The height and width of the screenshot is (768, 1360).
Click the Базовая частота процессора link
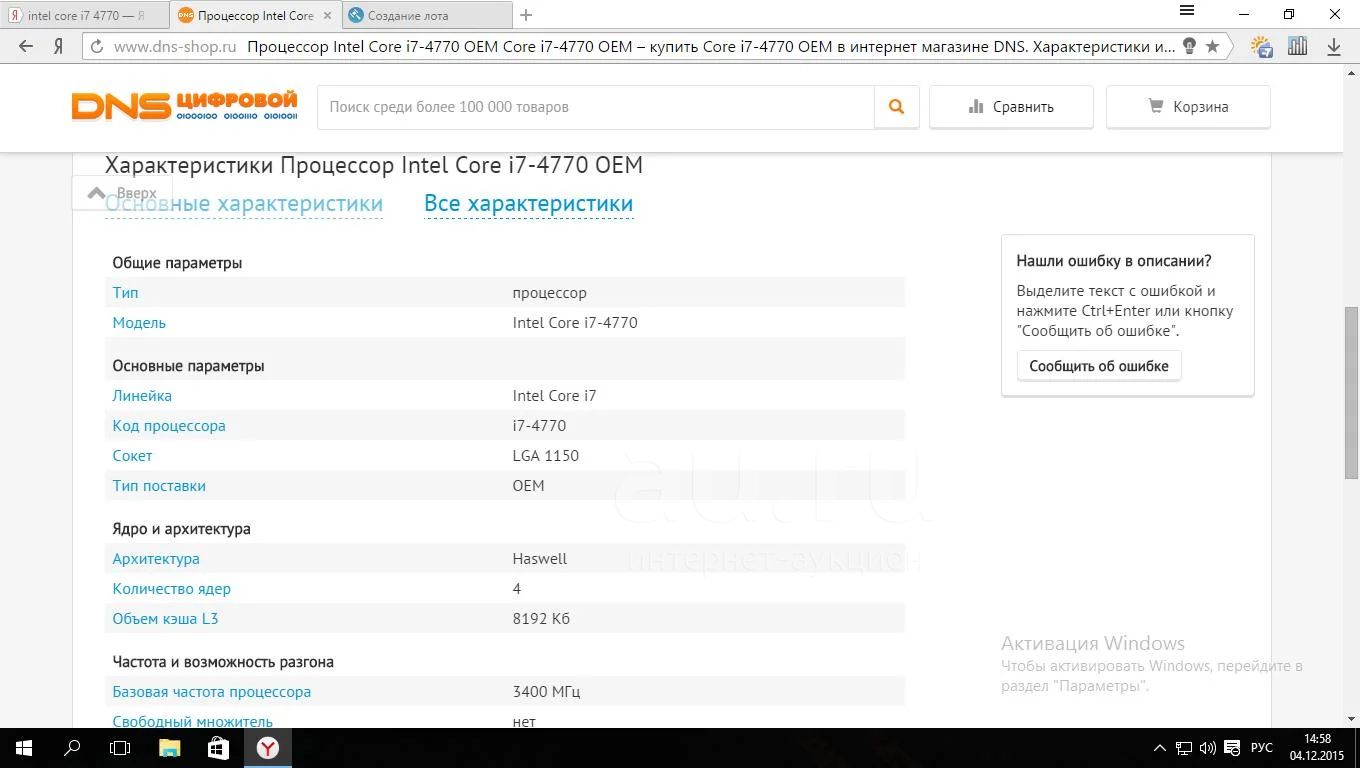coord(212,692)
